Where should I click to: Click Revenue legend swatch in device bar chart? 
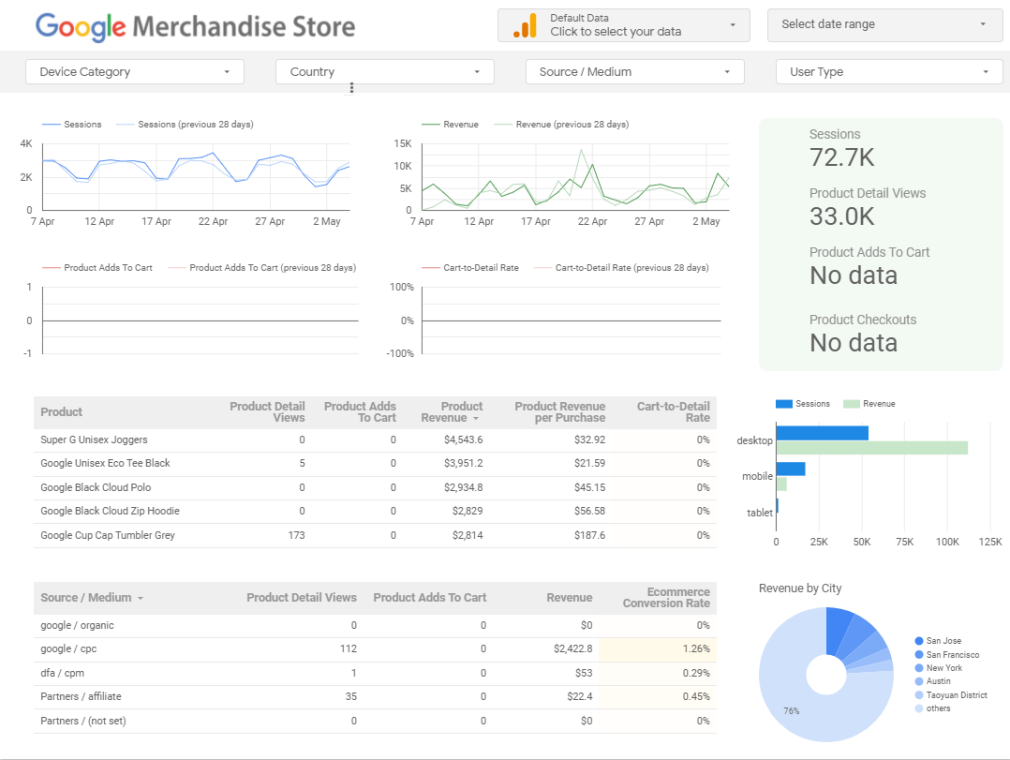click(851, 404)
